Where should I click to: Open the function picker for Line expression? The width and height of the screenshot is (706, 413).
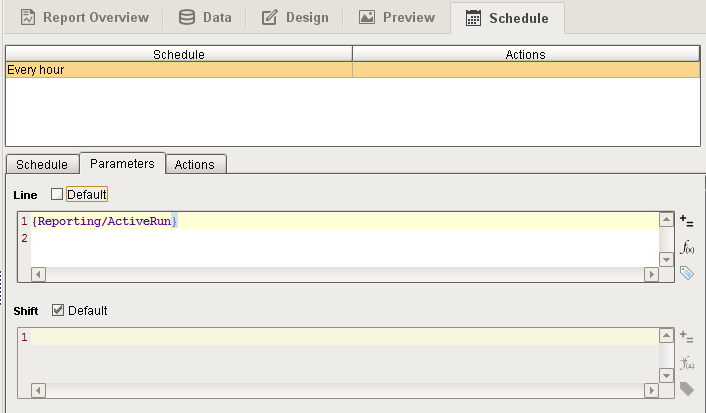coord(686,247)
